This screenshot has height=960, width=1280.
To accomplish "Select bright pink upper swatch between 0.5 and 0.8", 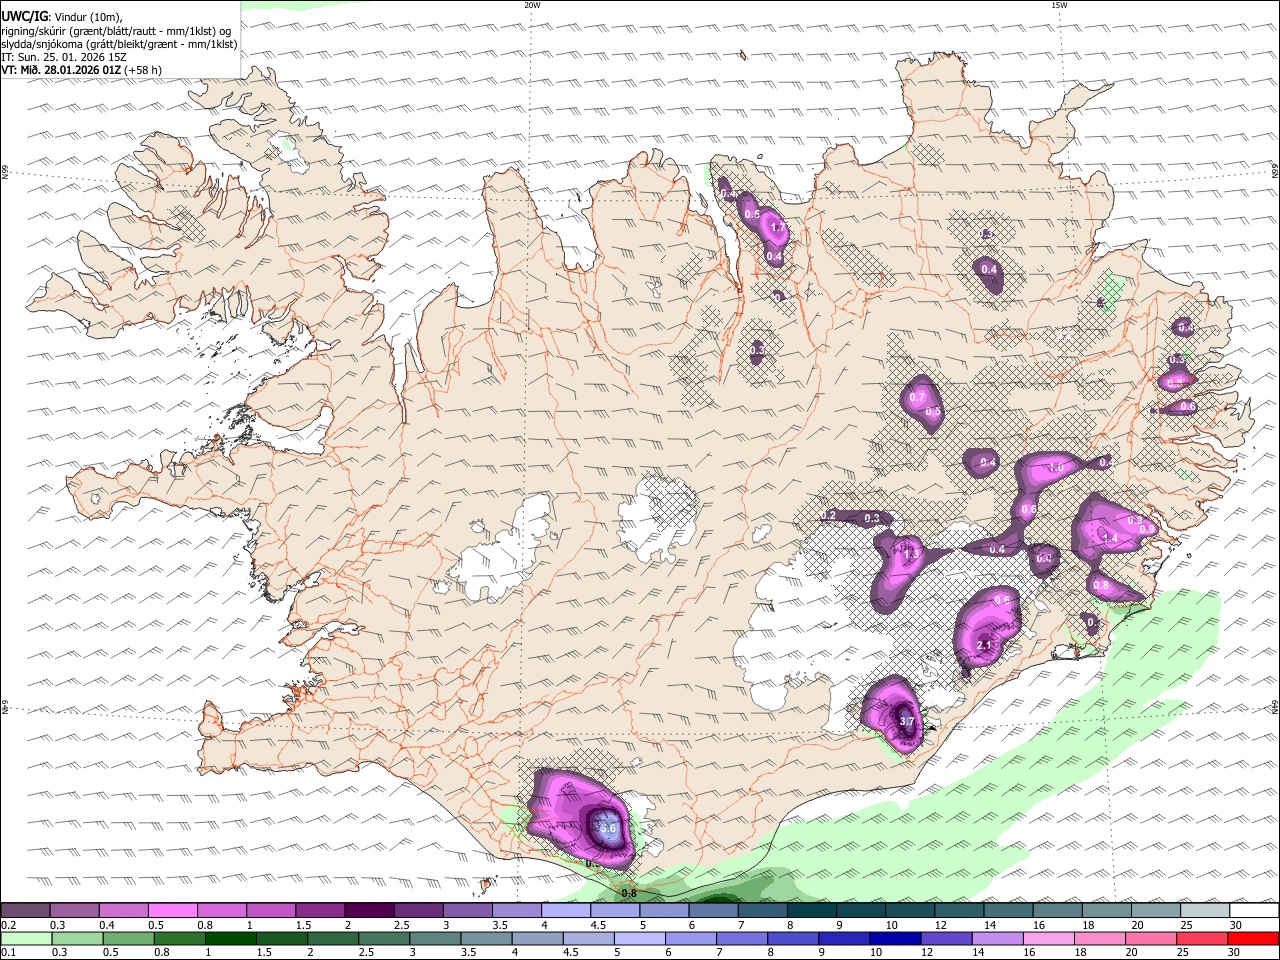I will [x=172, y=911].
